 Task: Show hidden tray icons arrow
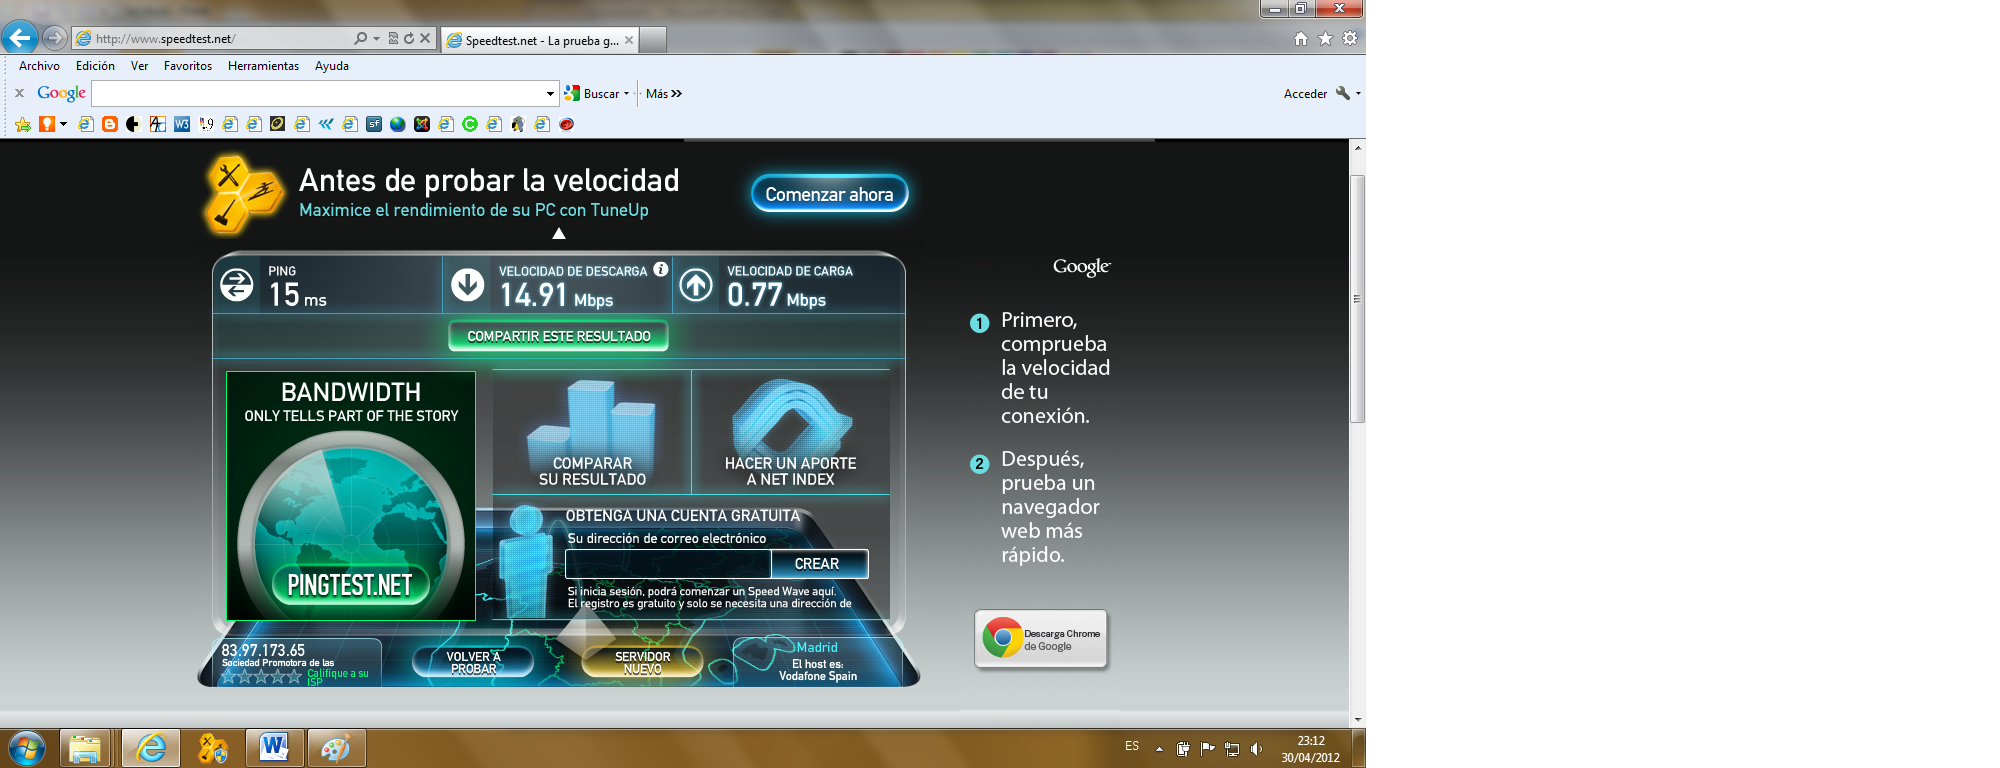click(x=1159, y=748)
